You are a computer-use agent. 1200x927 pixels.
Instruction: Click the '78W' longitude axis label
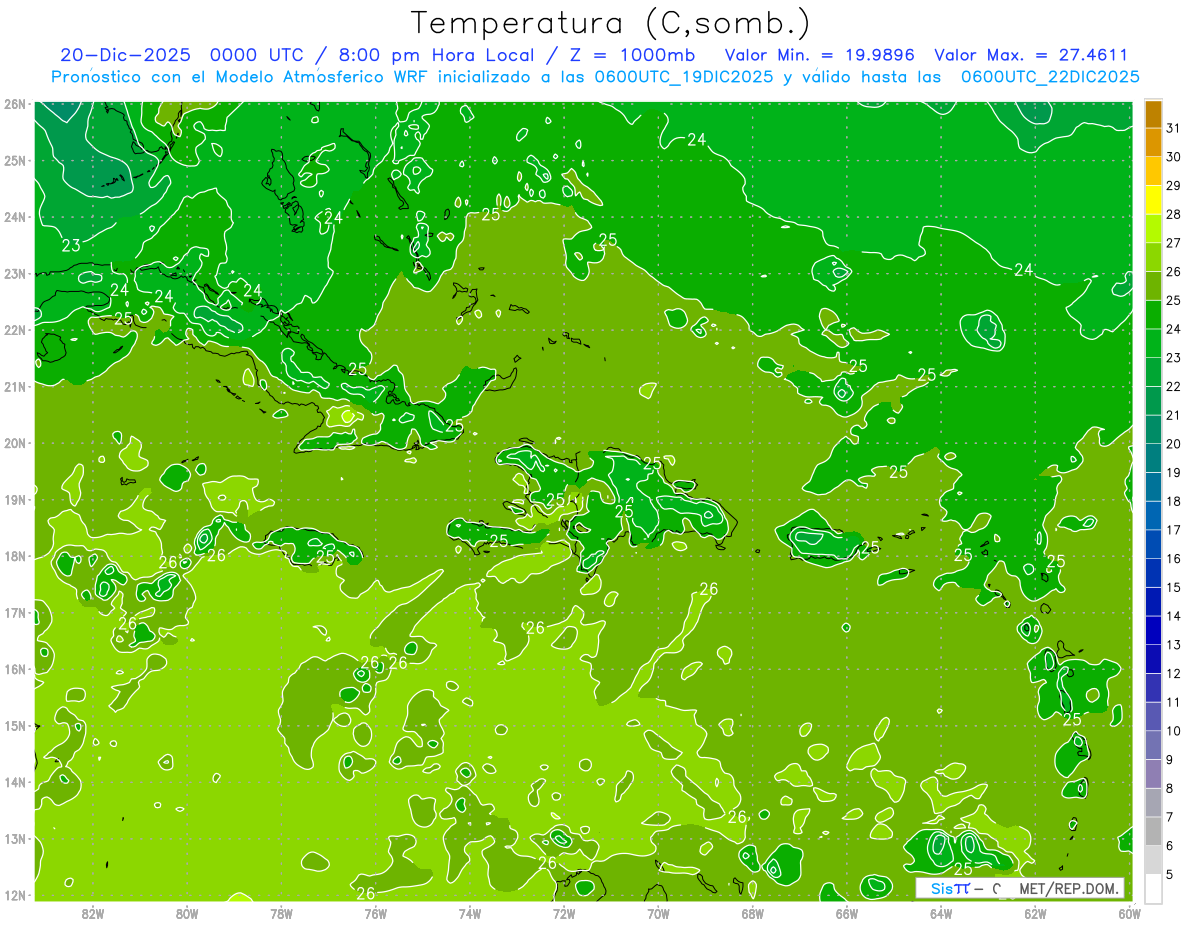click(x=281, y=912)
